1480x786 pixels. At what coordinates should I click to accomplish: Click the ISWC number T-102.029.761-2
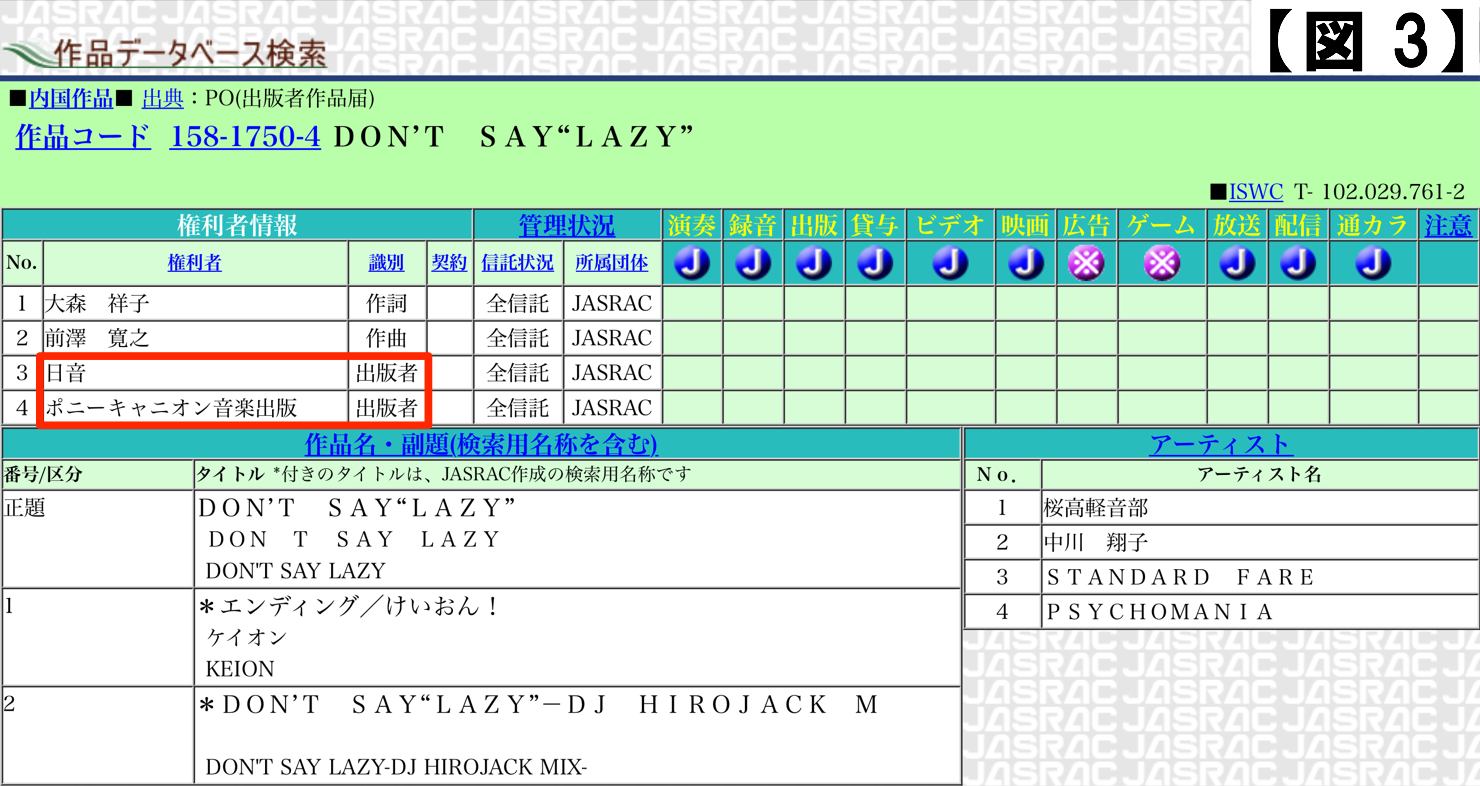[1379, 192]
